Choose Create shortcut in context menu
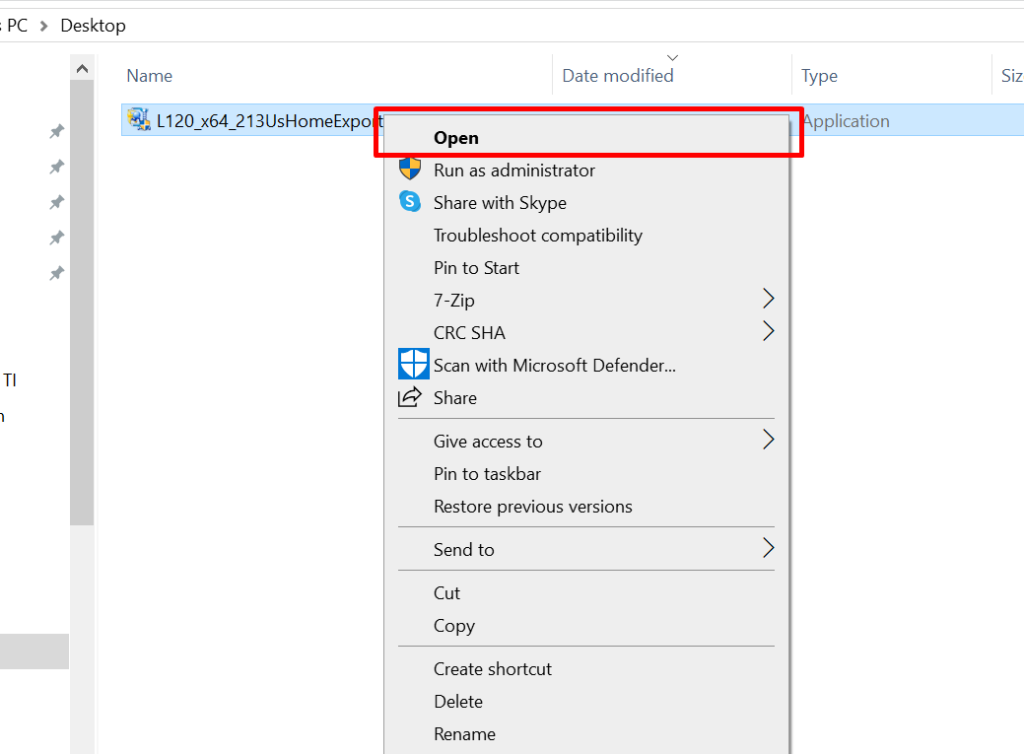Image resolution: width=1024 pixels, height=754 pixels. pyautogui.click(x=492, y=669)
